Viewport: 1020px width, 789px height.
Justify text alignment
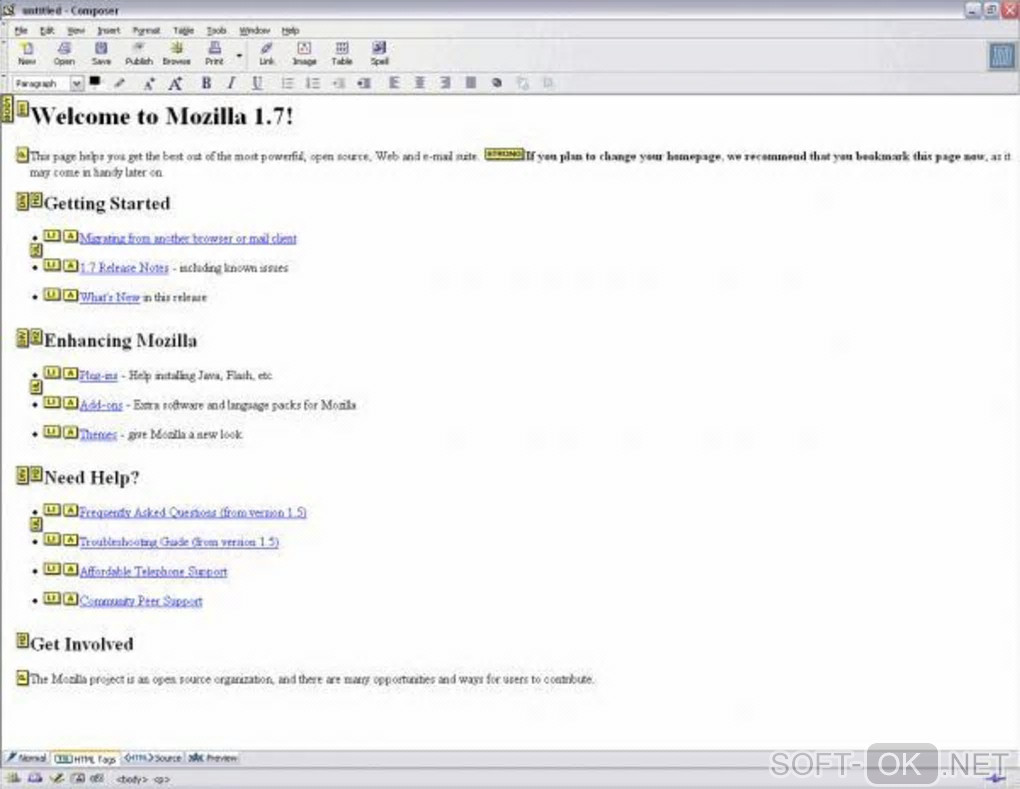471,83
